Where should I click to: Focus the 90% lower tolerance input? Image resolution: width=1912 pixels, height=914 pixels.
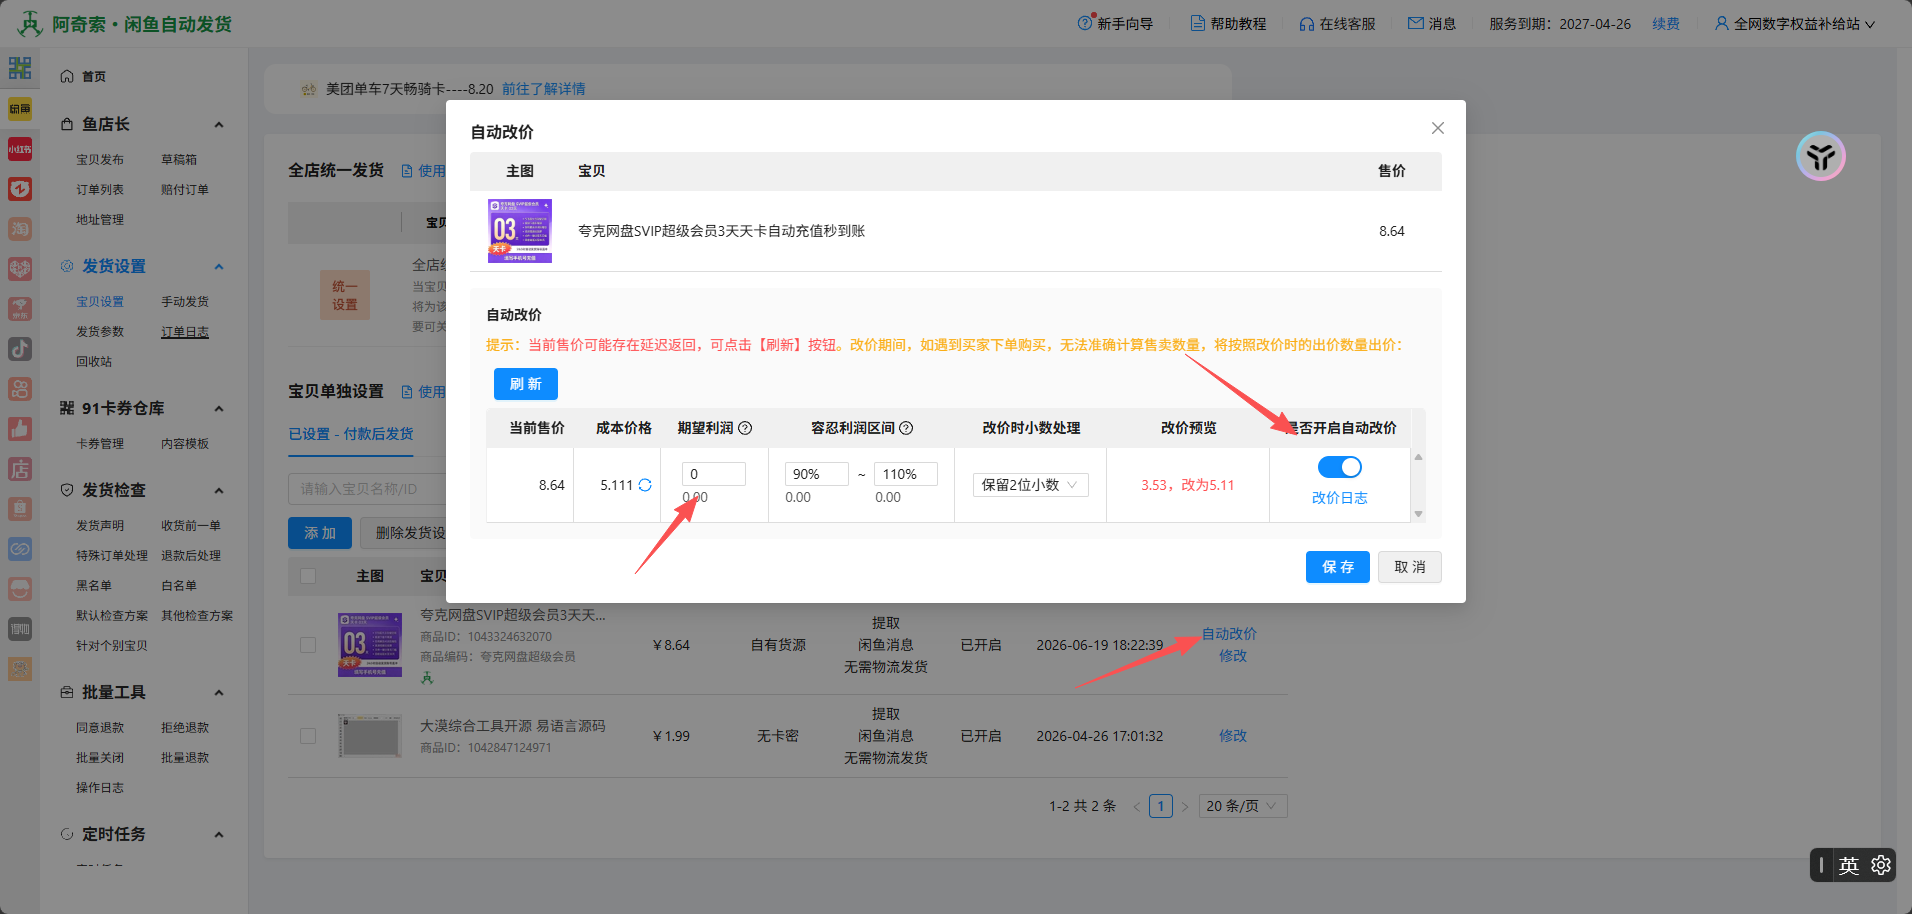click(817, 474)
